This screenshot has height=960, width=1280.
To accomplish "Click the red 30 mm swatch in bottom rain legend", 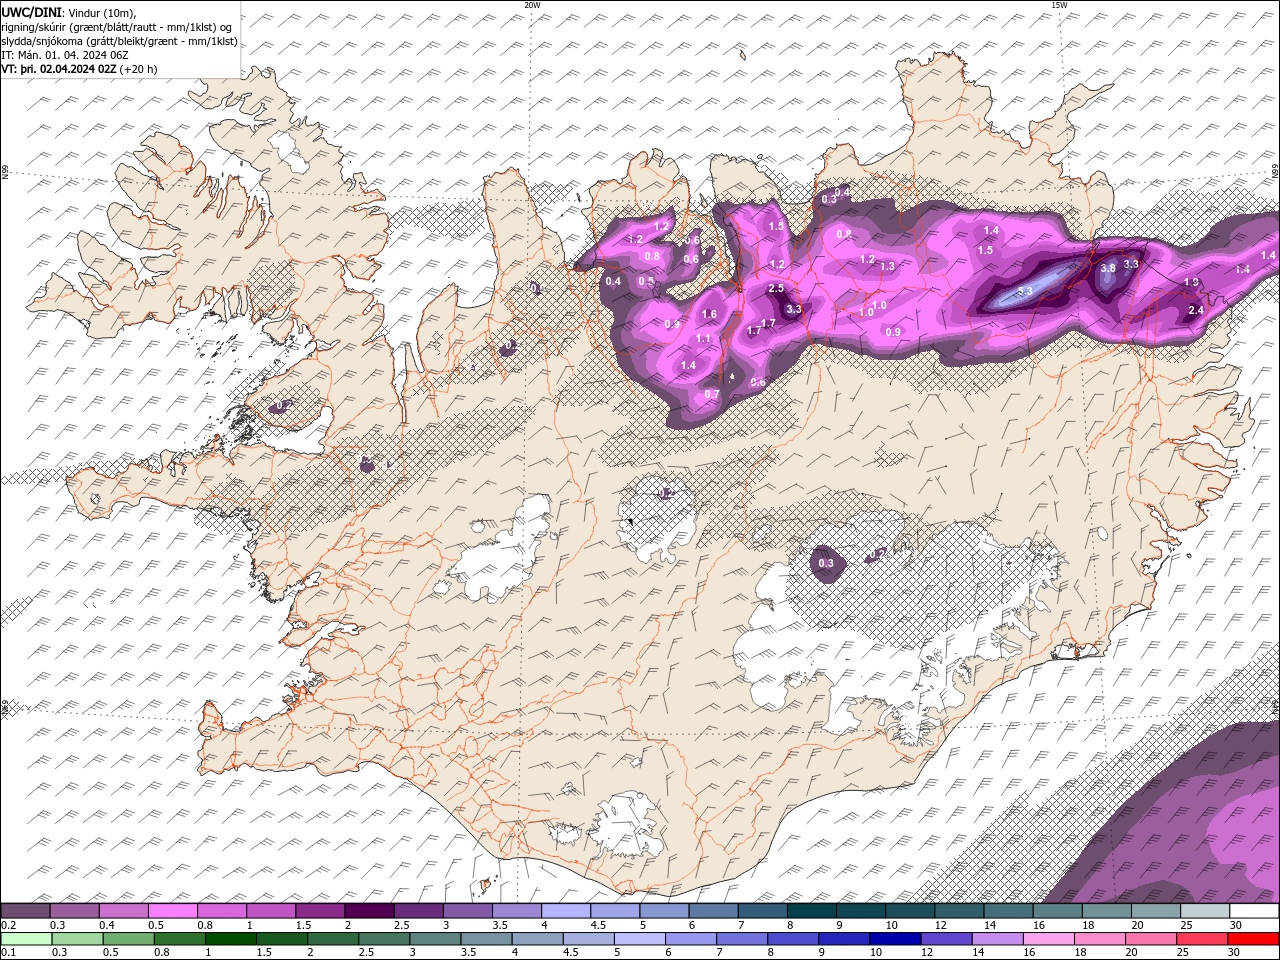I will [1254, 939].
